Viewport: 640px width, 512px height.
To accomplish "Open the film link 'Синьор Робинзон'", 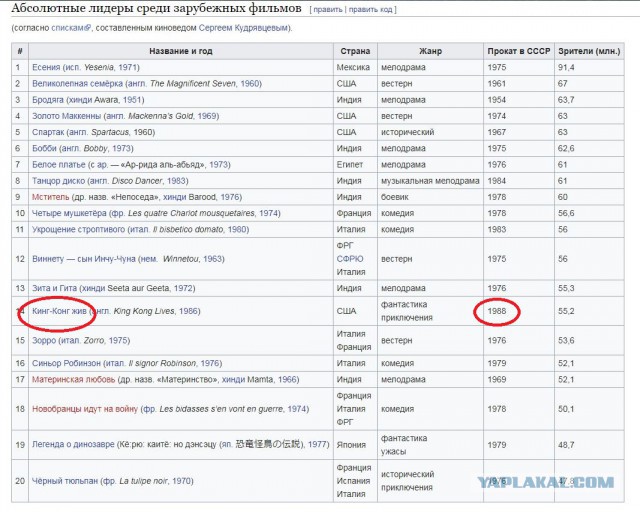I will tap(66, 363).
